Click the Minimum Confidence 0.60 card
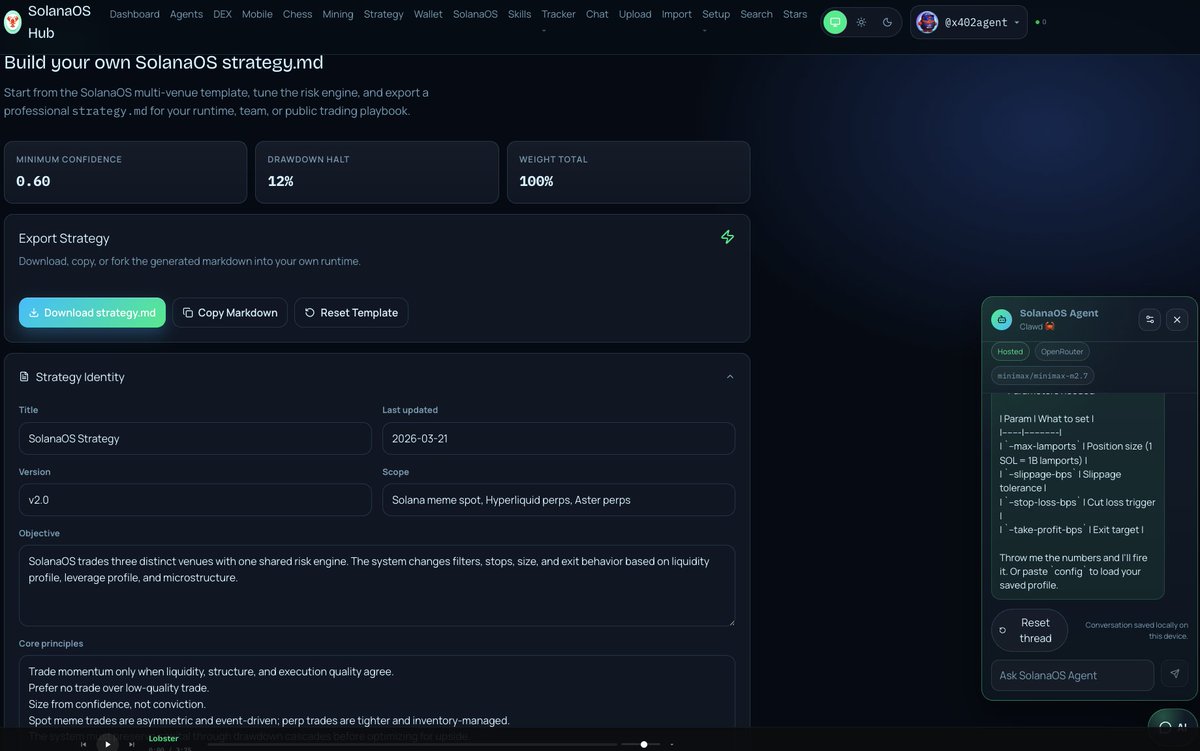Viewport: 1200px width, 751px height. 125,172
